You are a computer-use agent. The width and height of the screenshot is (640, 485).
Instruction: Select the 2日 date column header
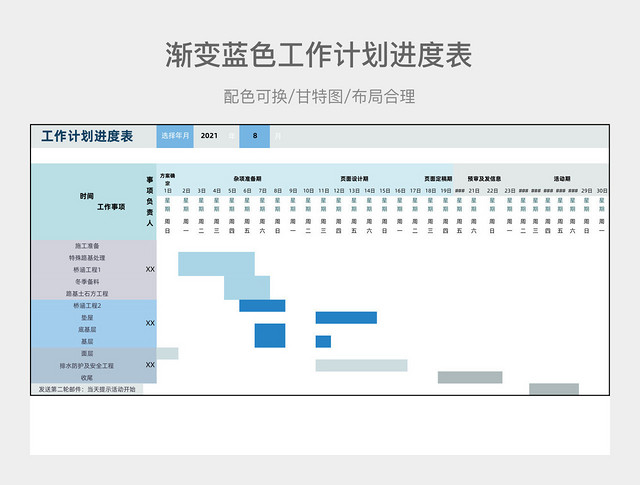(x=186, y=191)
